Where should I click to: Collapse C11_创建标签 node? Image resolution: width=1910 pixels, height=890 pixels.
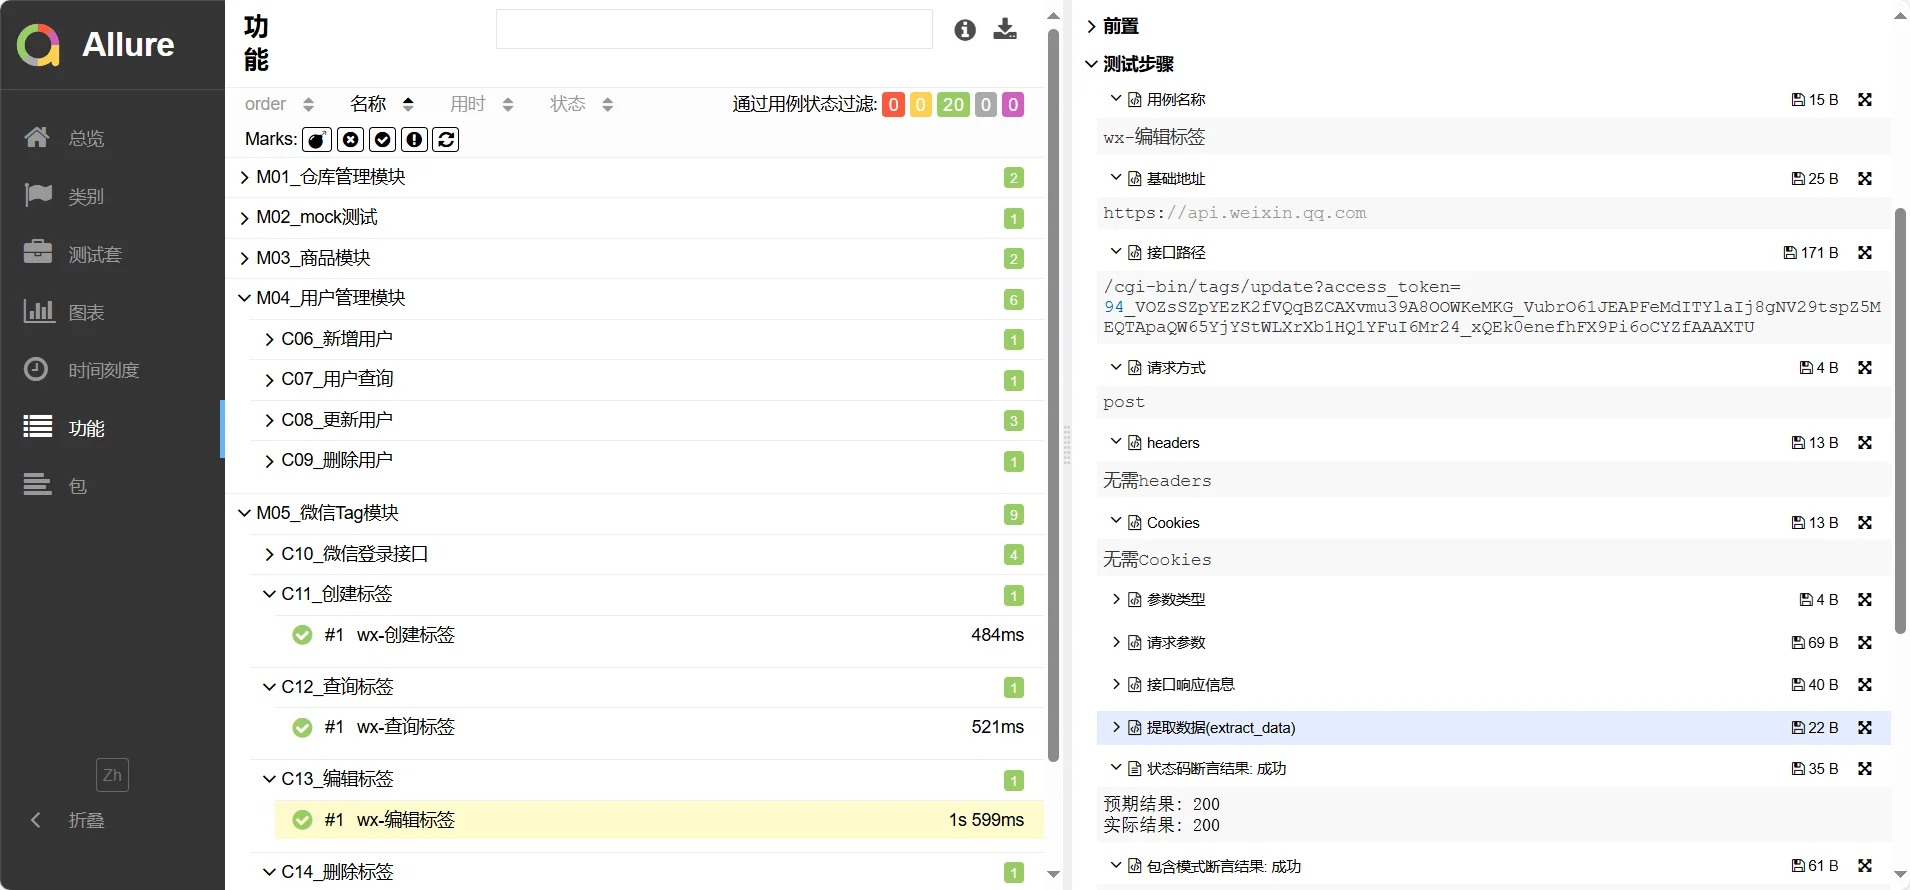[x=648, y=594]
